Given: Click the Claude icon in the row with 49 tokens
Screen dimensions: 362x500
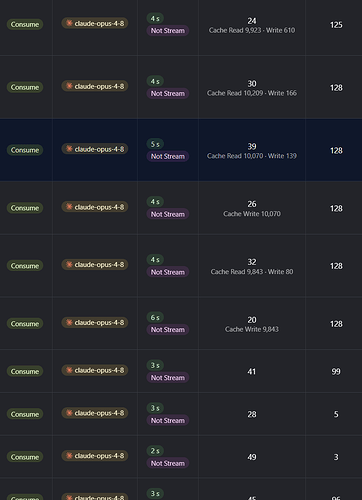Looking at the screenshot, I should pos(69,456).
